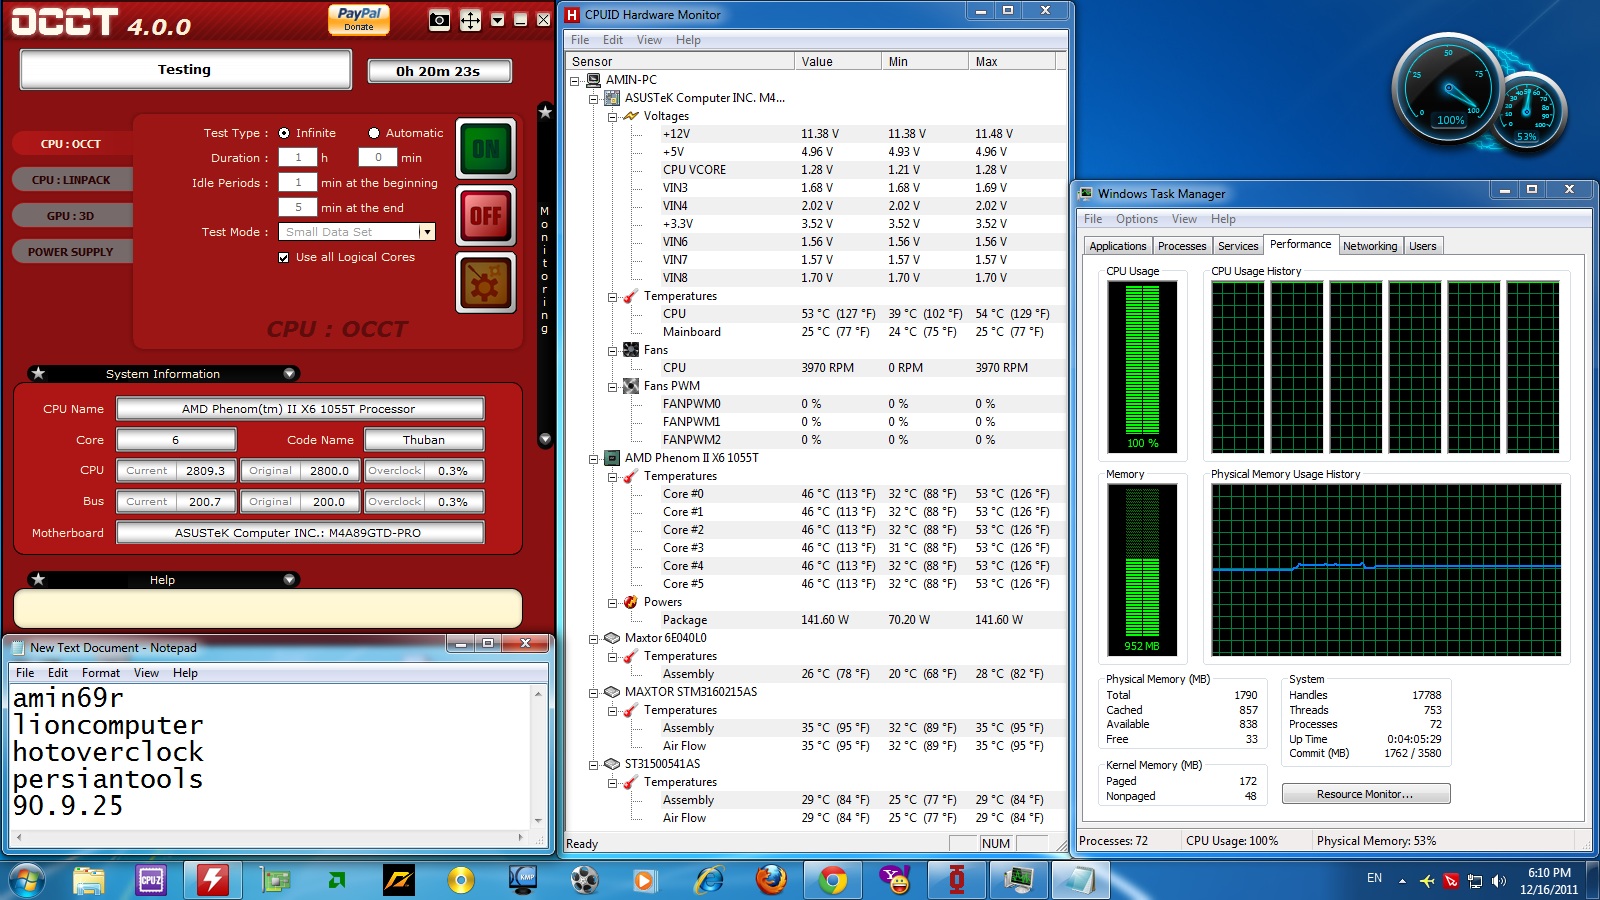Open View menu in Hardware Monitor
The width and height of the screenshot is (1600, 900).
click(649, 40)
